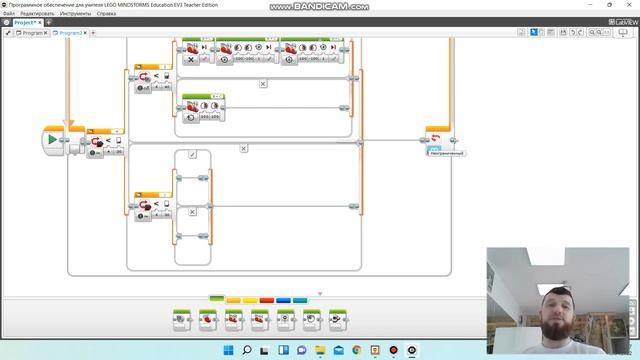
Task: Open the mode selector of the upper switch block
Action: (143, 88)
